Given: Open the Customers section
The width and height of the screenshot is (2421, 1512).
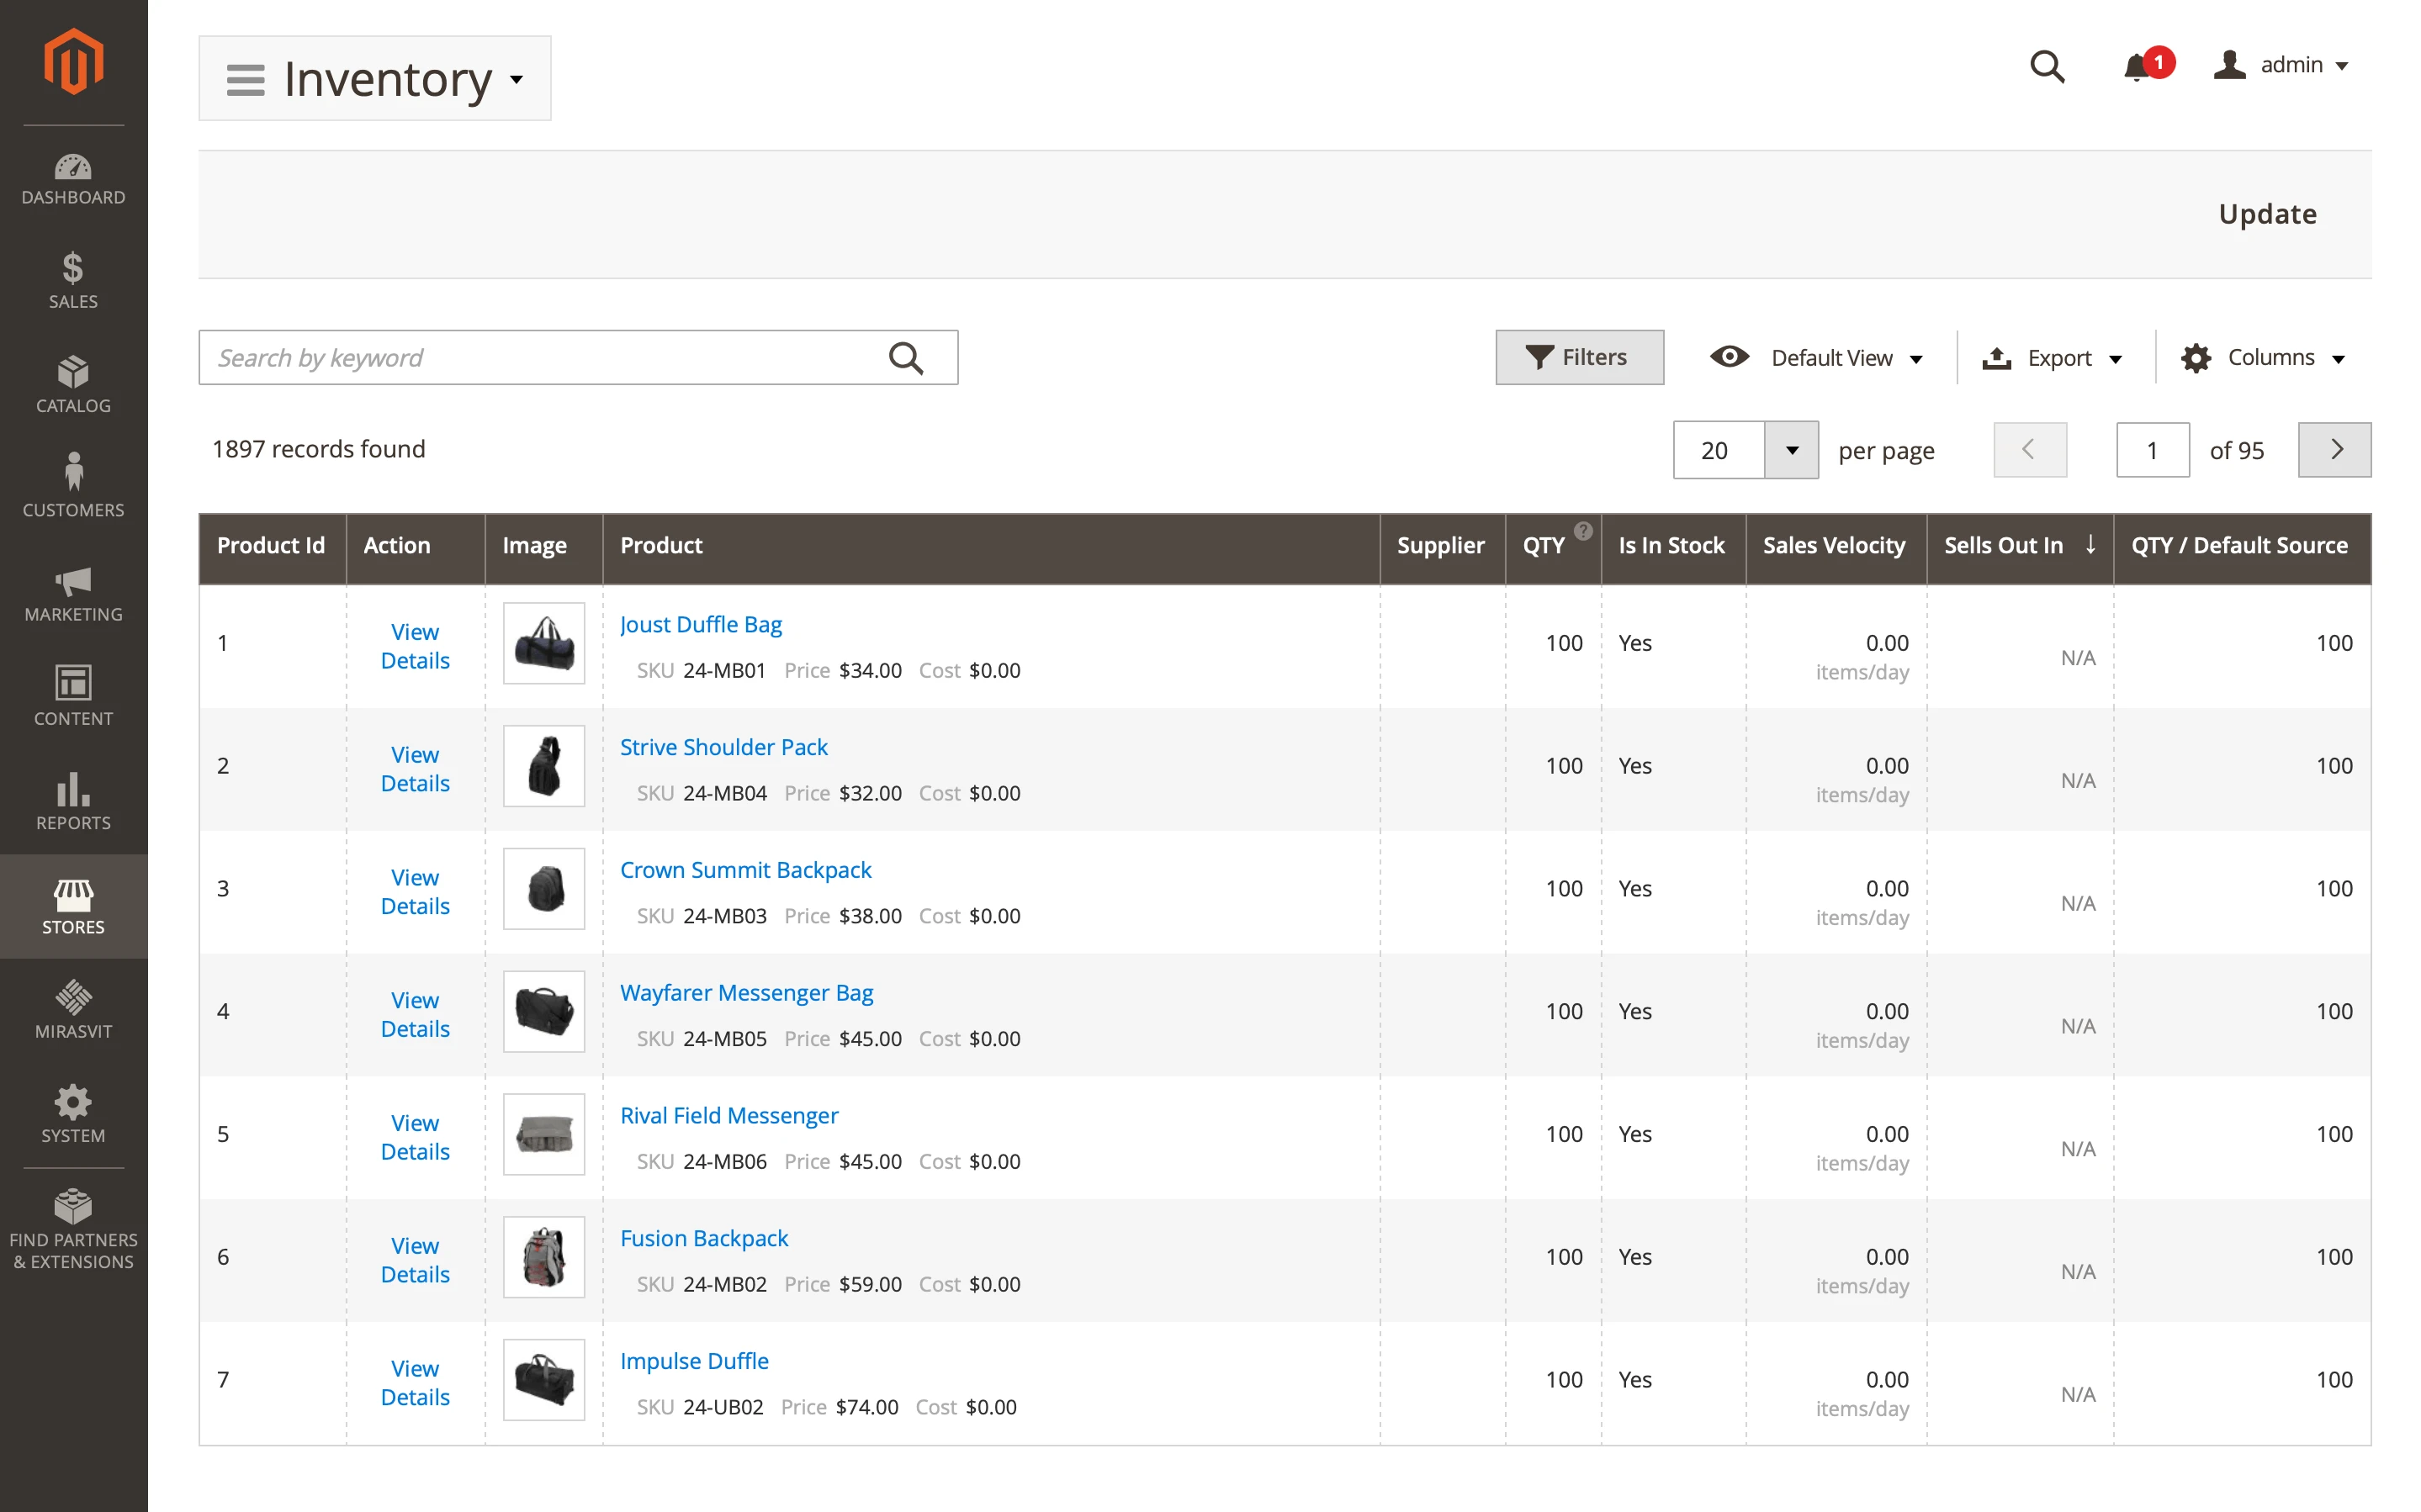Looking at the screenshot, I should tap(73, 485).
